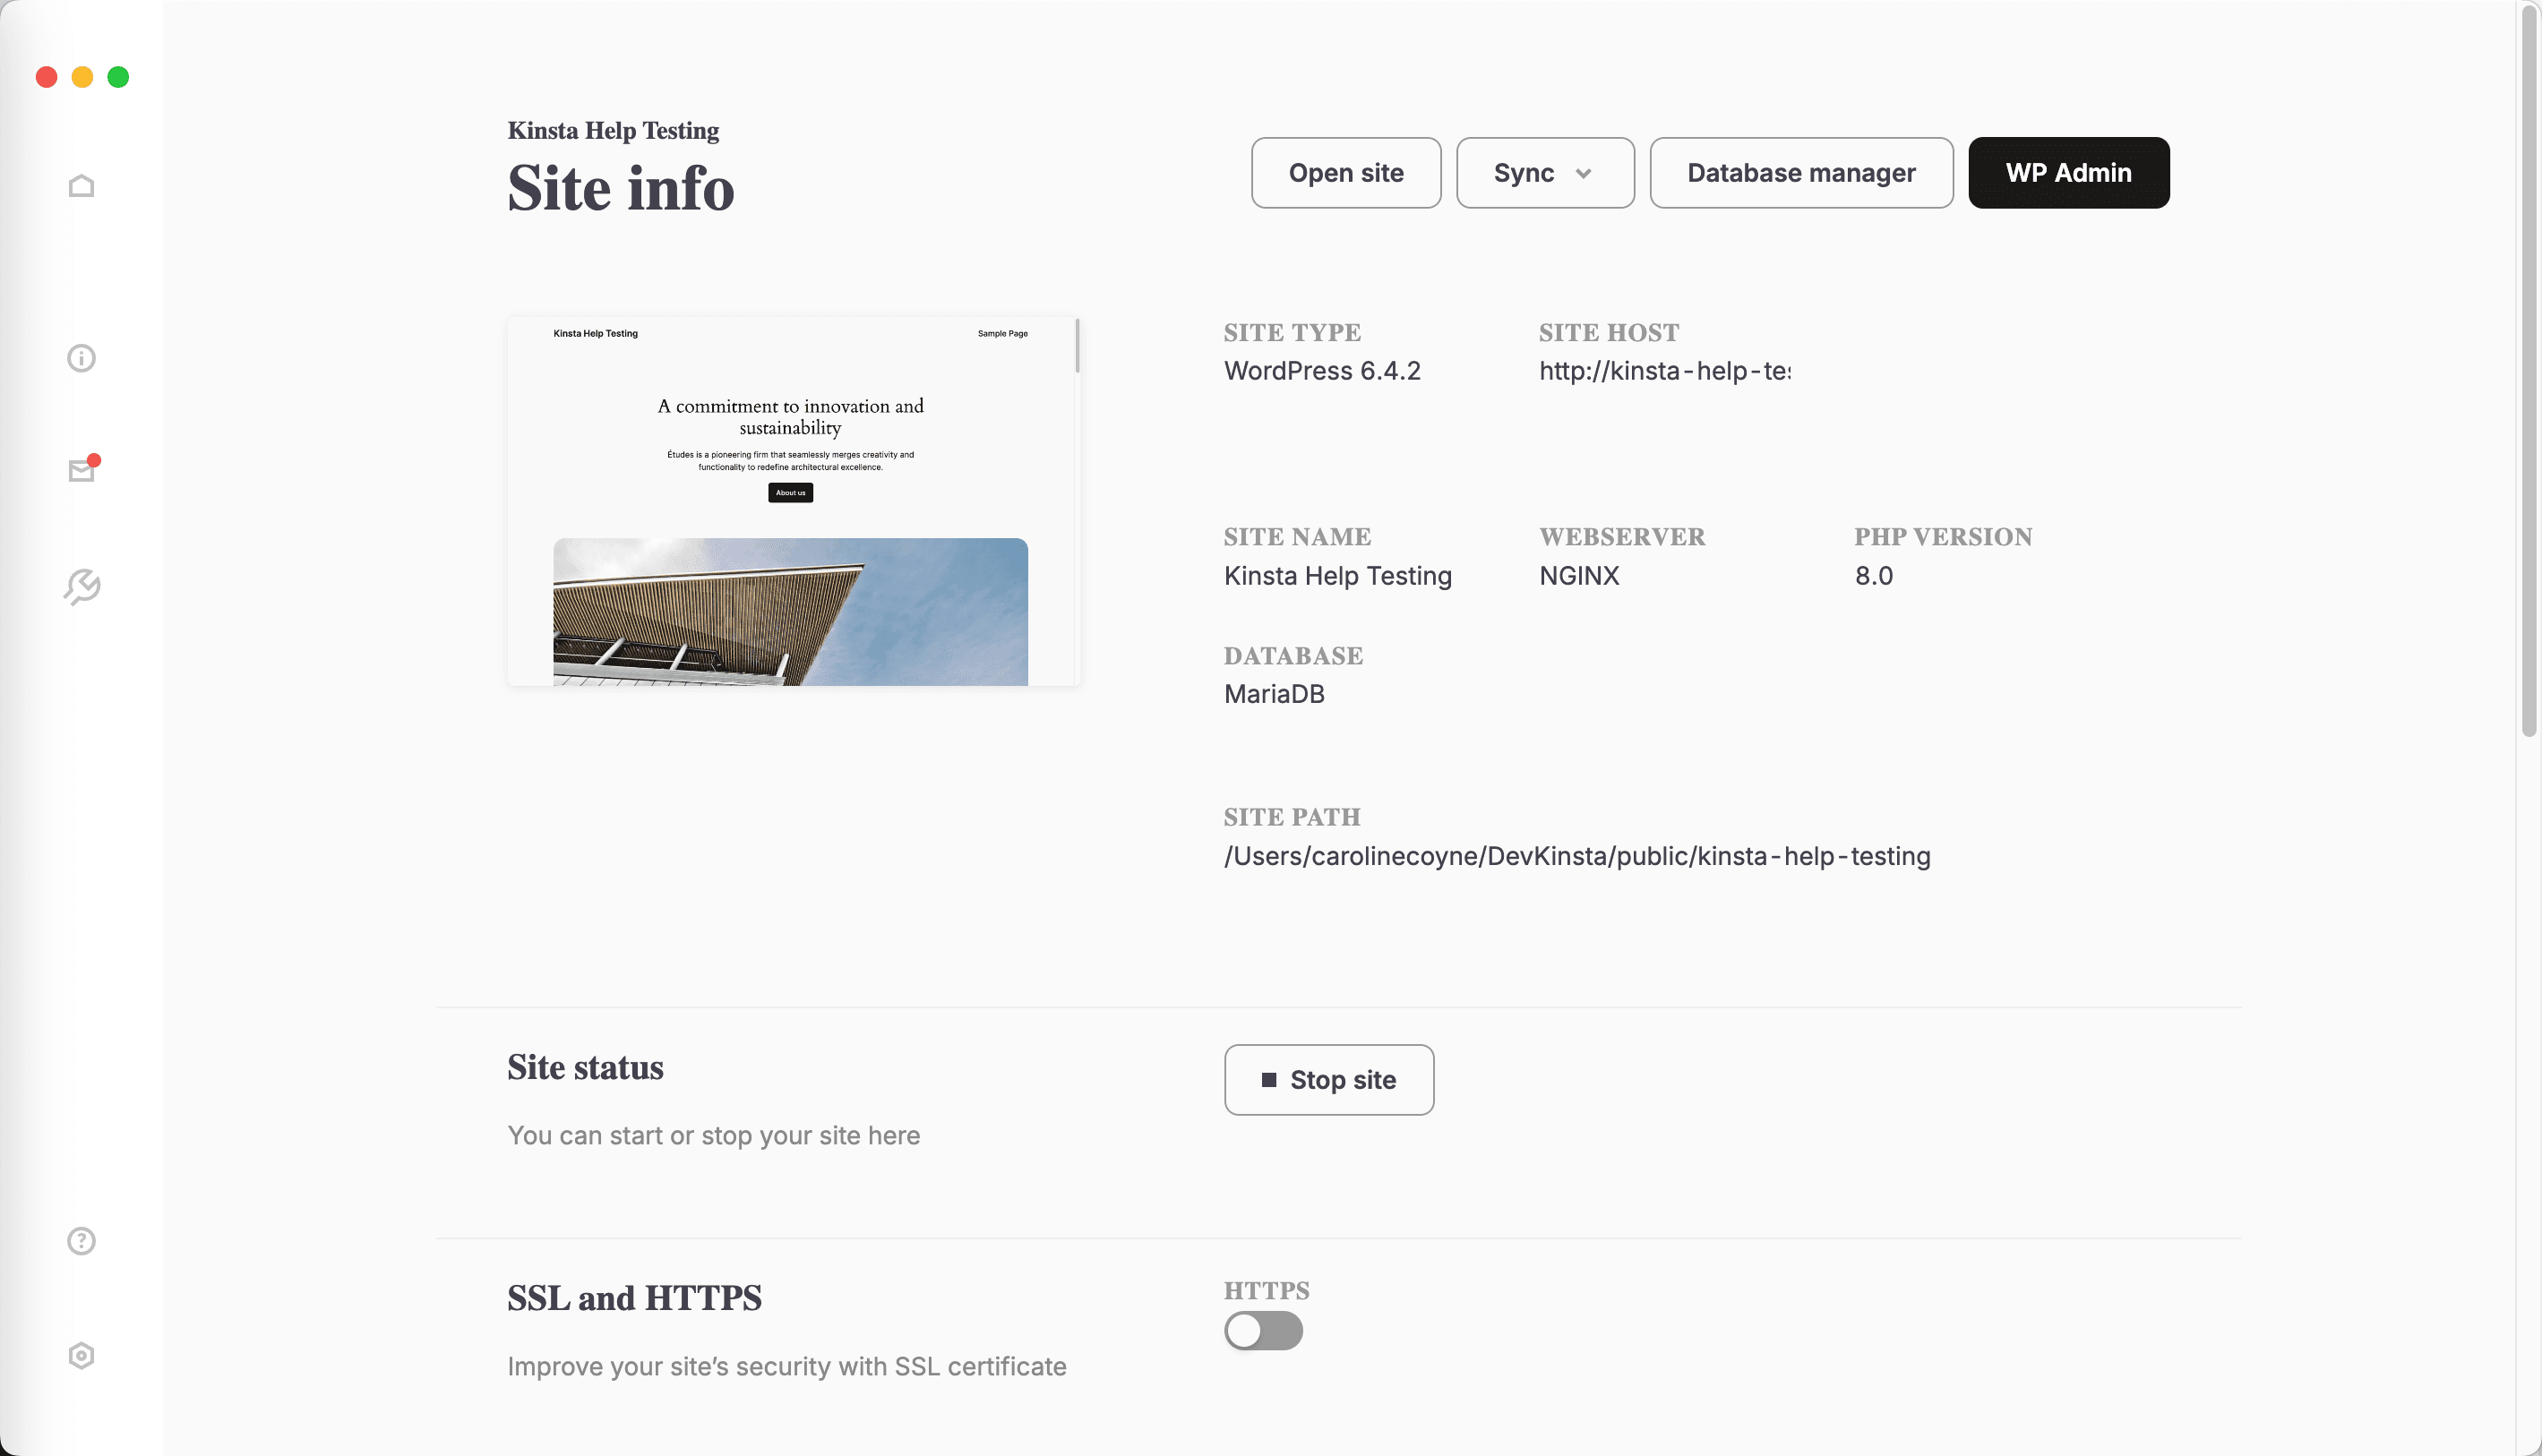Viewport: 2542px width, 1456px height.
Task: Click the home/dashboard icon
Action: point(82,185)
